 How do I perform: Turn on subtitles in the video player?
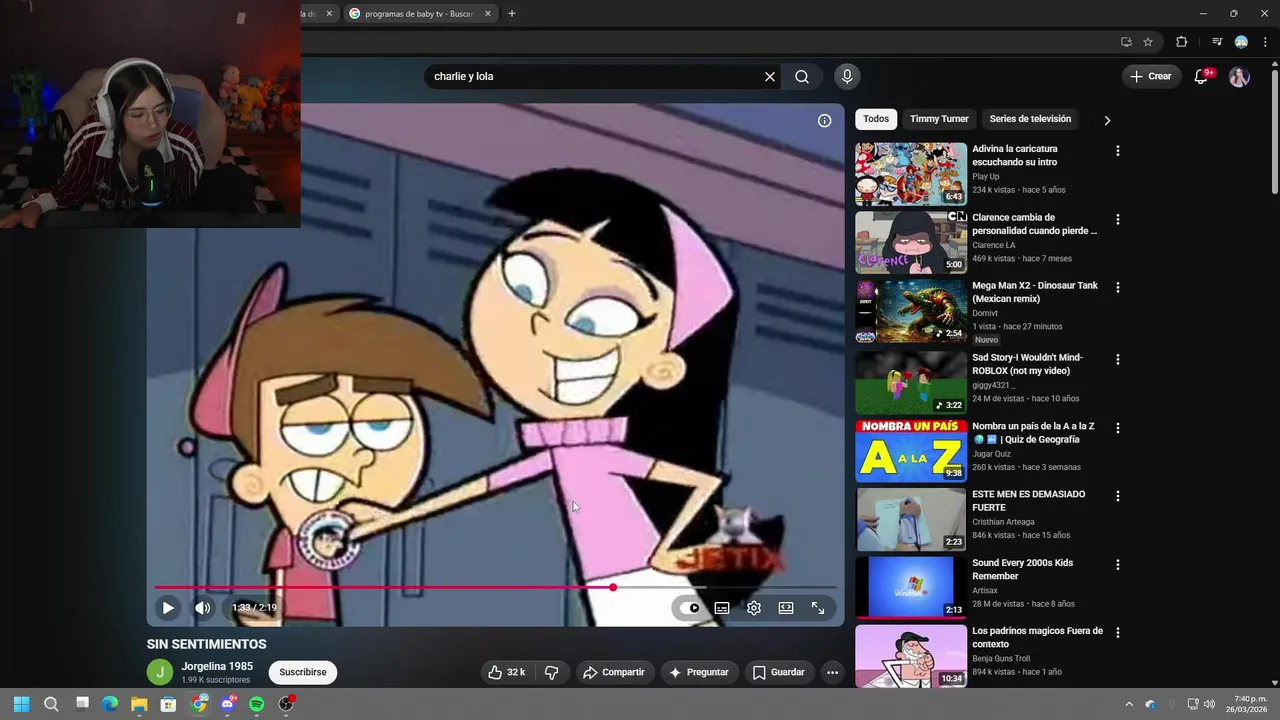click(x=722, y=607)
